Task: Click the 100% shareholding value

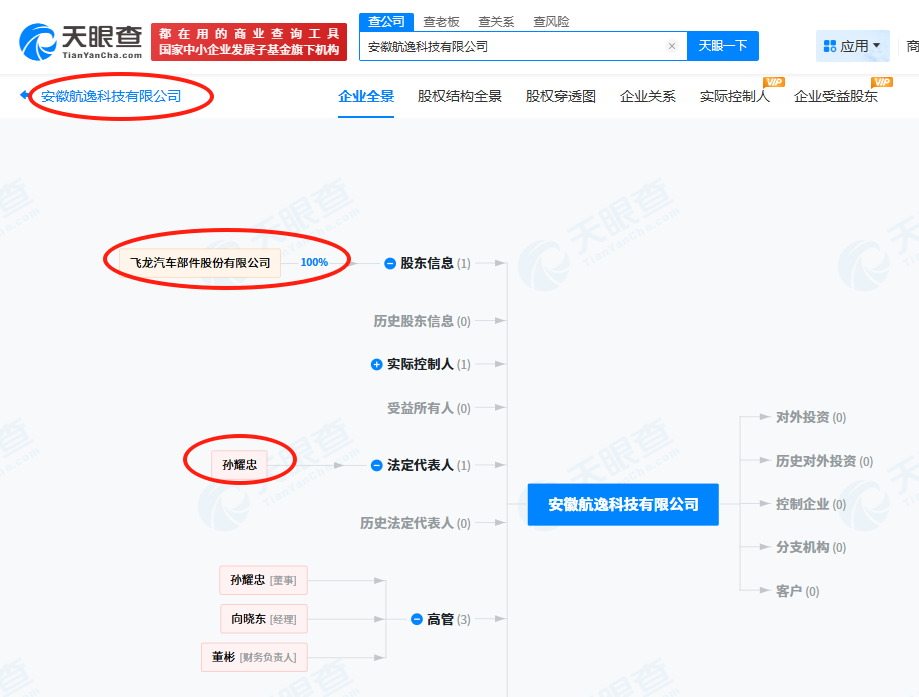Action: (x=314, y=263)
